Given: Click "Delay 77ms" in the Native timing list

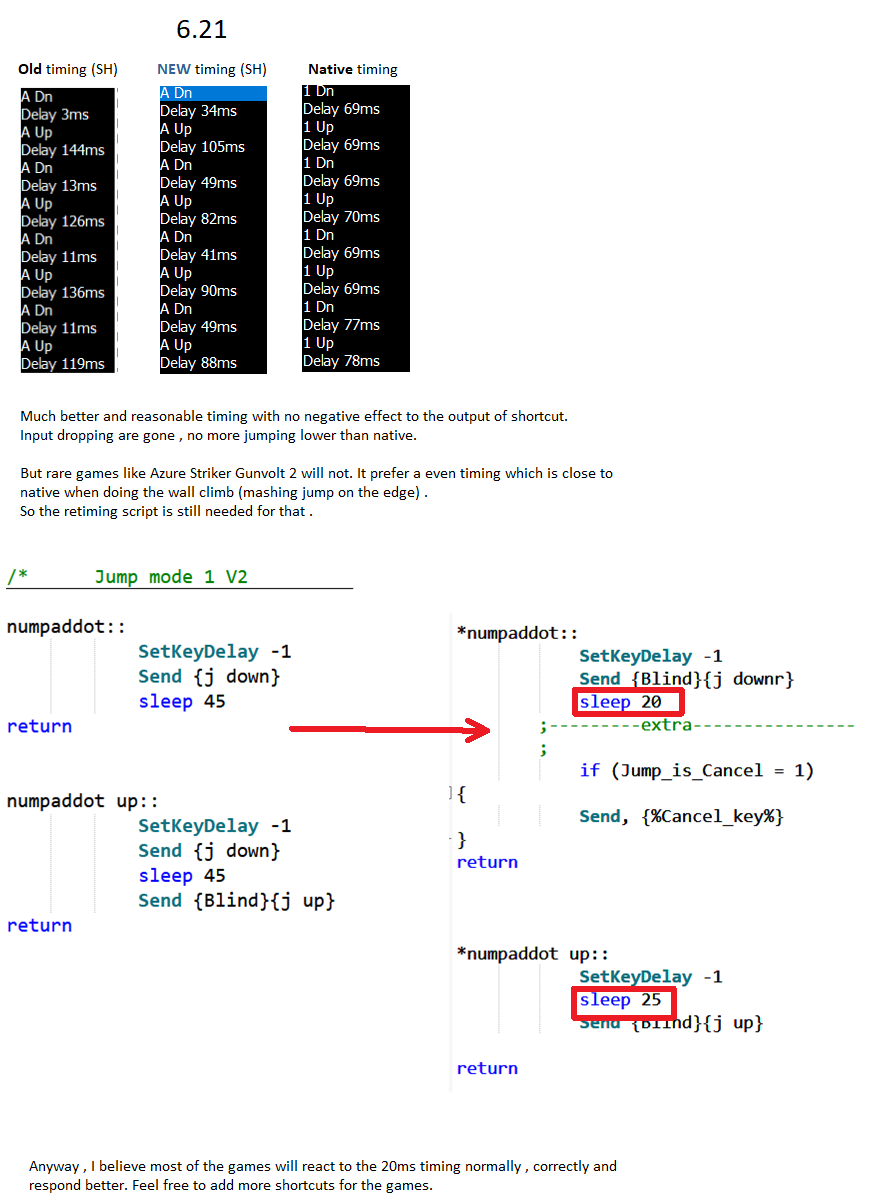Looking at the screenshot, I should coord(342,325).
